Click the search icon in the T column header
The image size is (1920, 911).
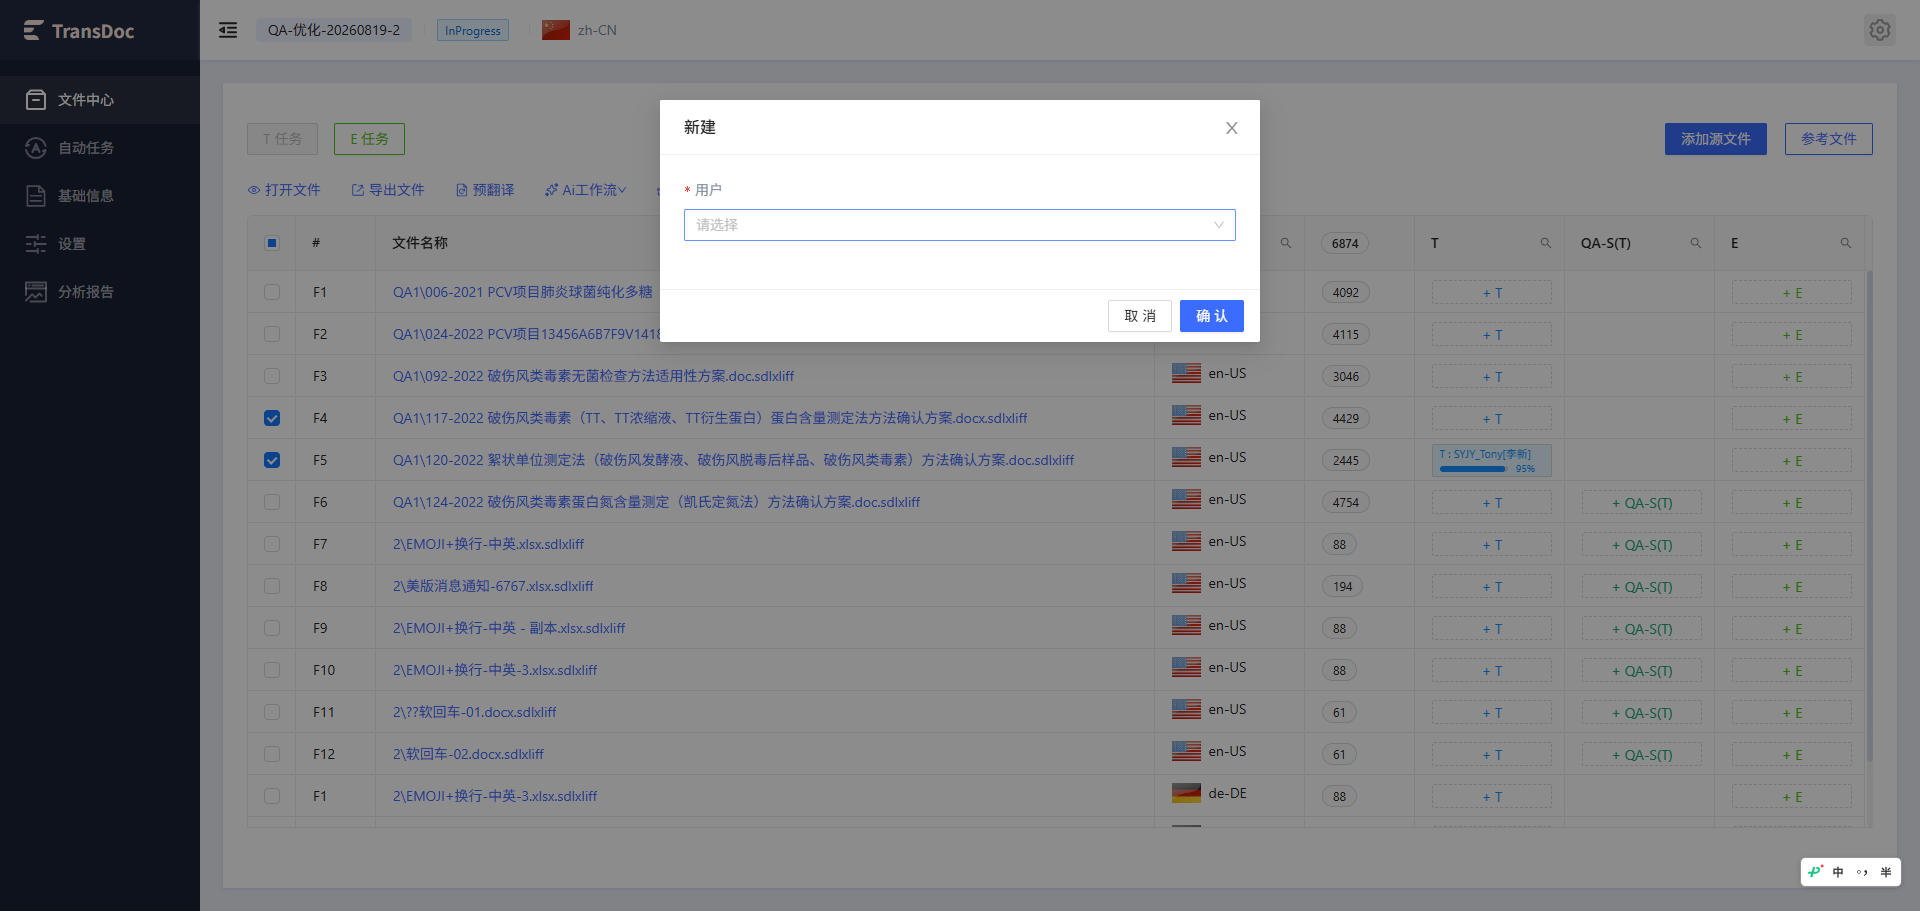(1545, 243)
